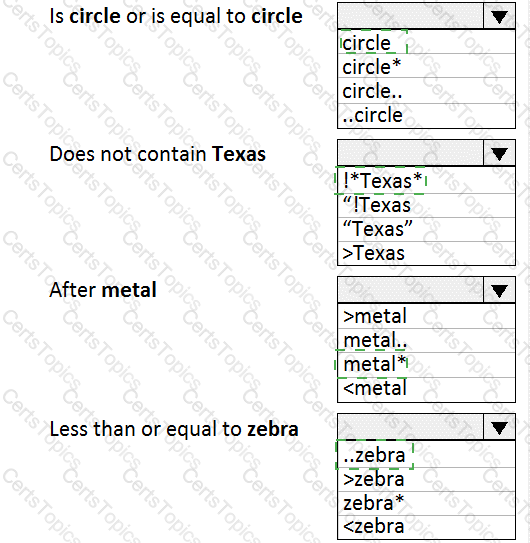530x543 pixels.
Task: Select the '..circle' option
Action: tap(426, 116)
